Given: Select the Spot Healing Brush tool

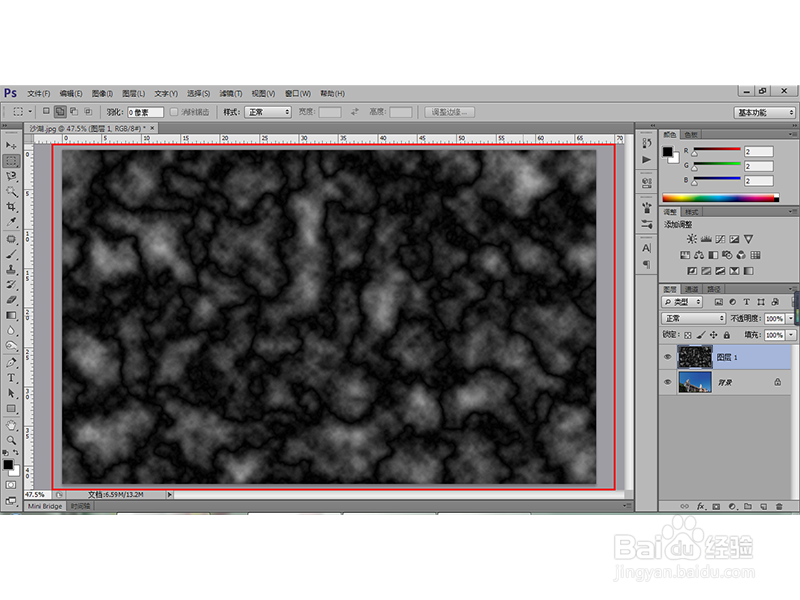Looking at the screenshot, I should (x=11, y=239).
